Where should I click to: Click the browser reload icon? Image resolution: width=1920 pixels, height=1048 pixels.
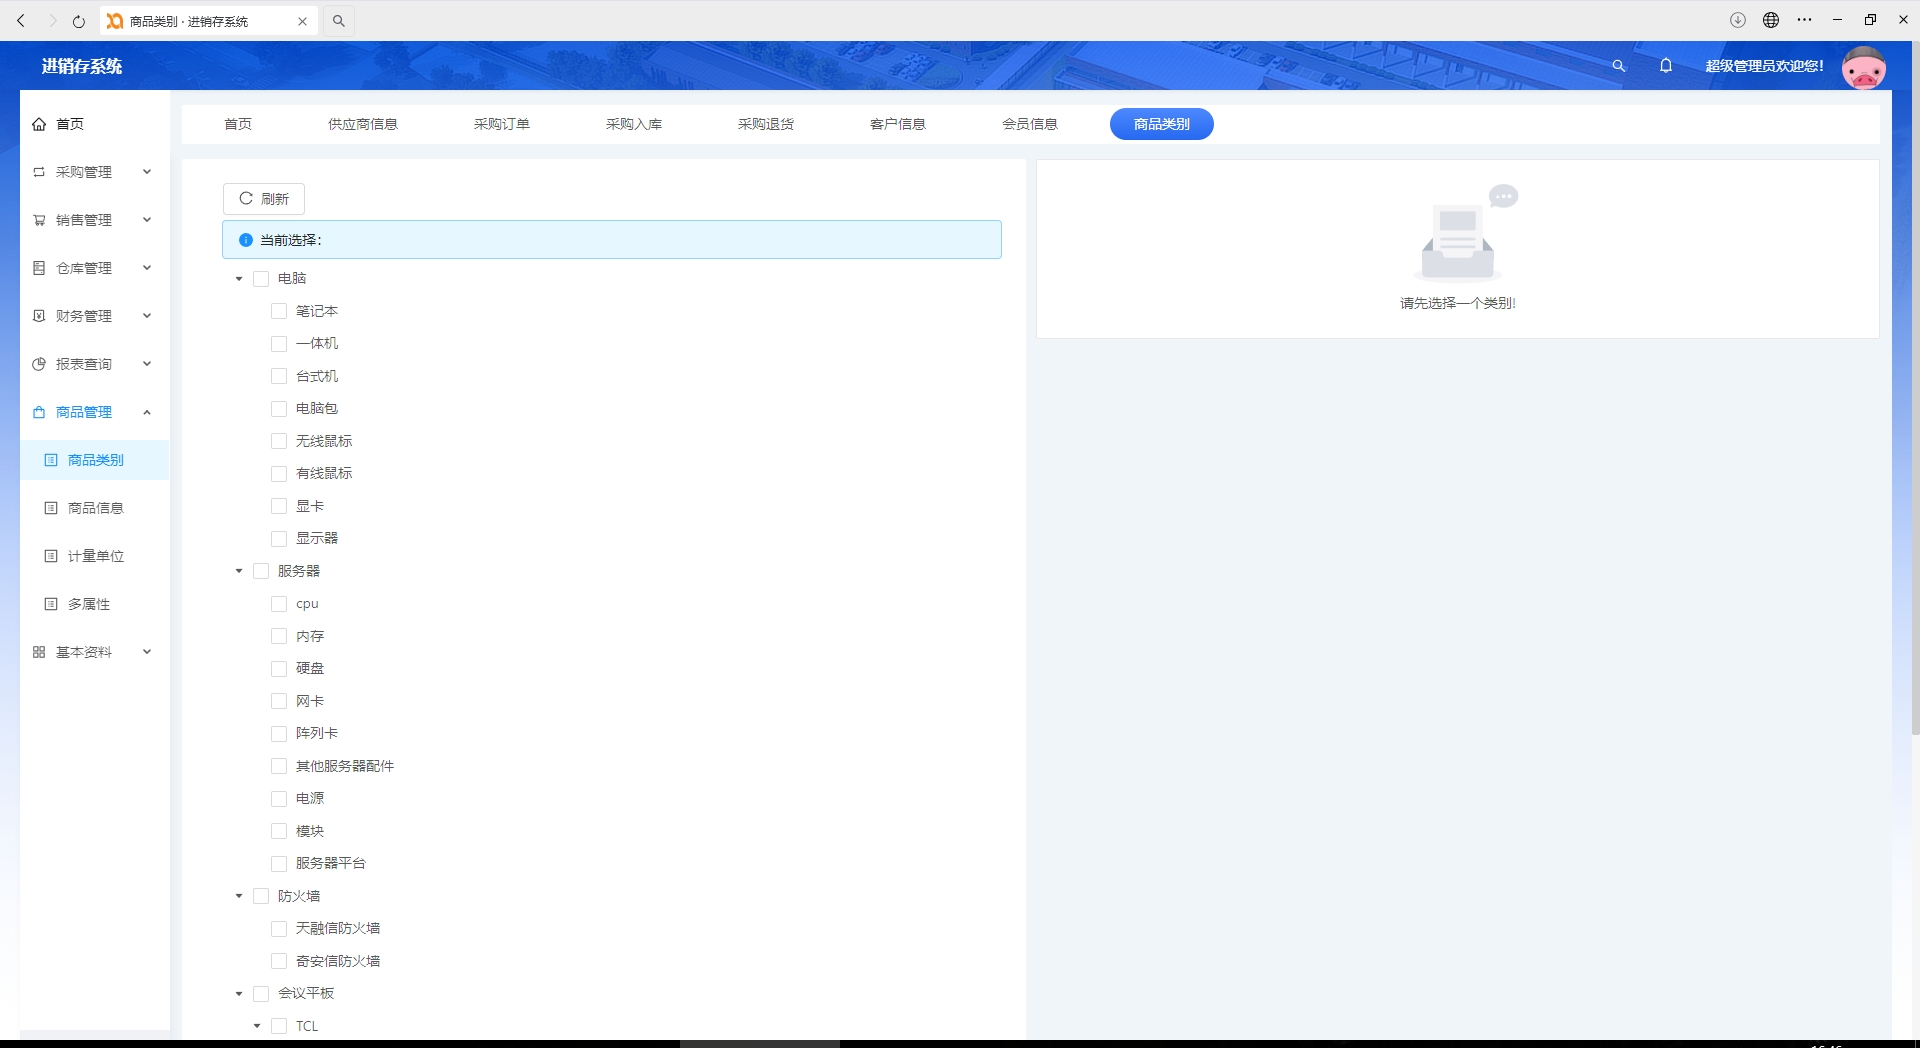point(78,21)
